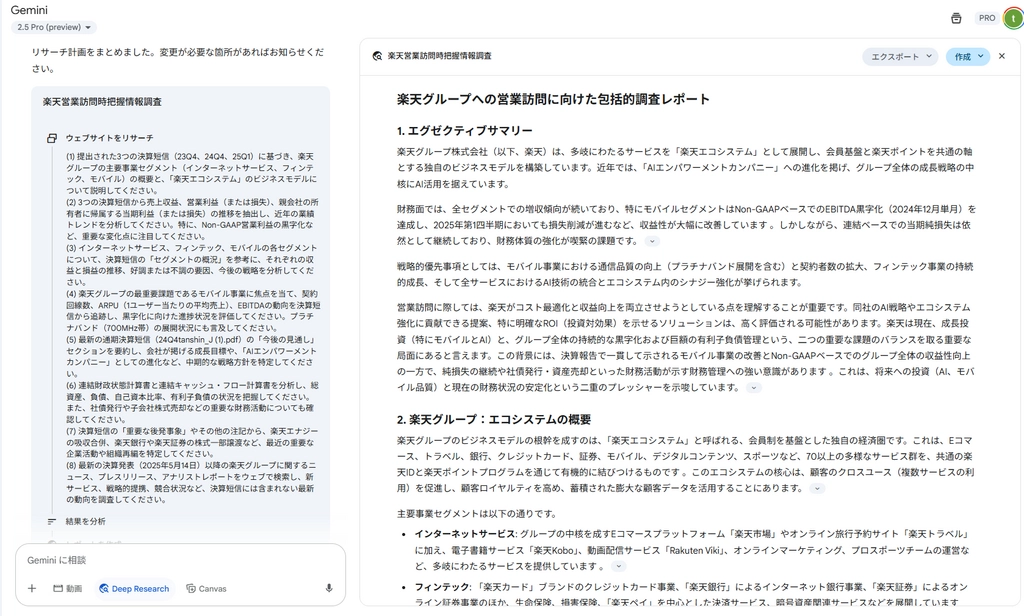Screen dimensions: 1024x616
Task: Click the 結果を分析 step label
Action: tap(86, 521)
